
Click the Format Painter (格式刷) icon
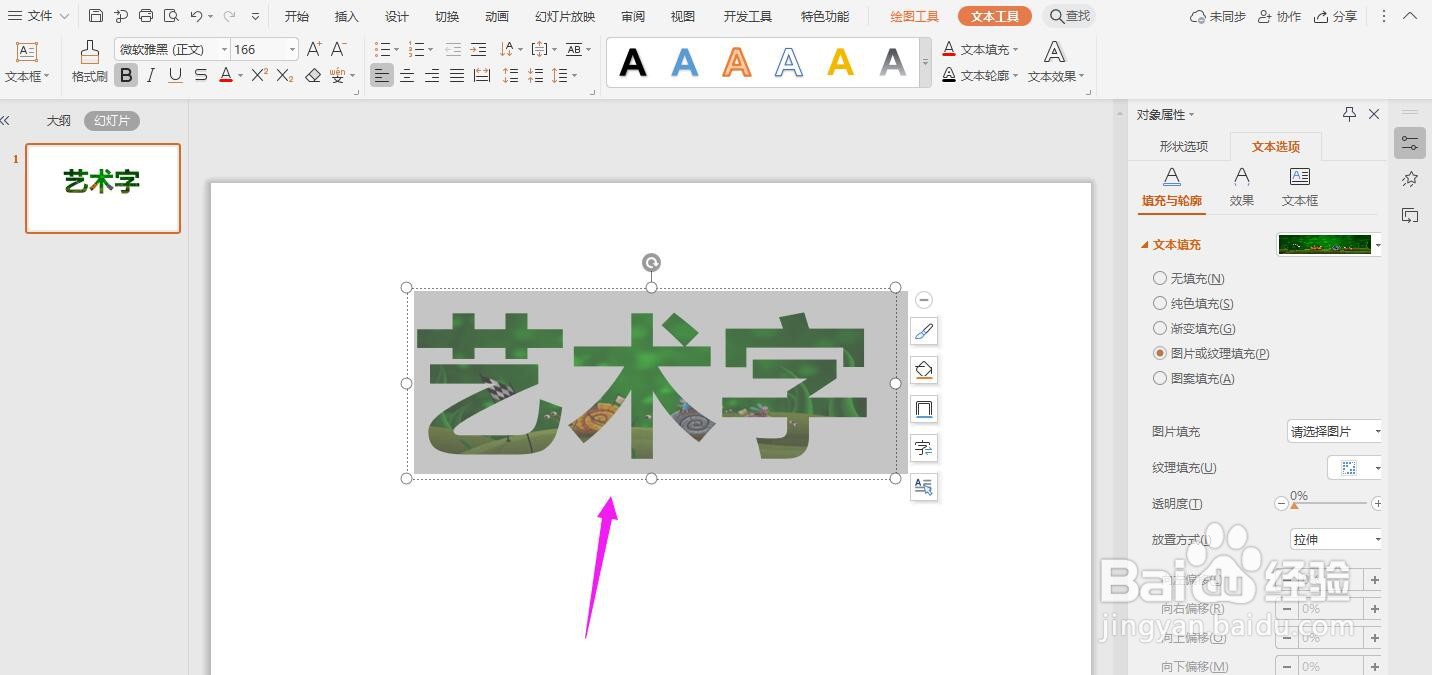(x=89, y=52)
